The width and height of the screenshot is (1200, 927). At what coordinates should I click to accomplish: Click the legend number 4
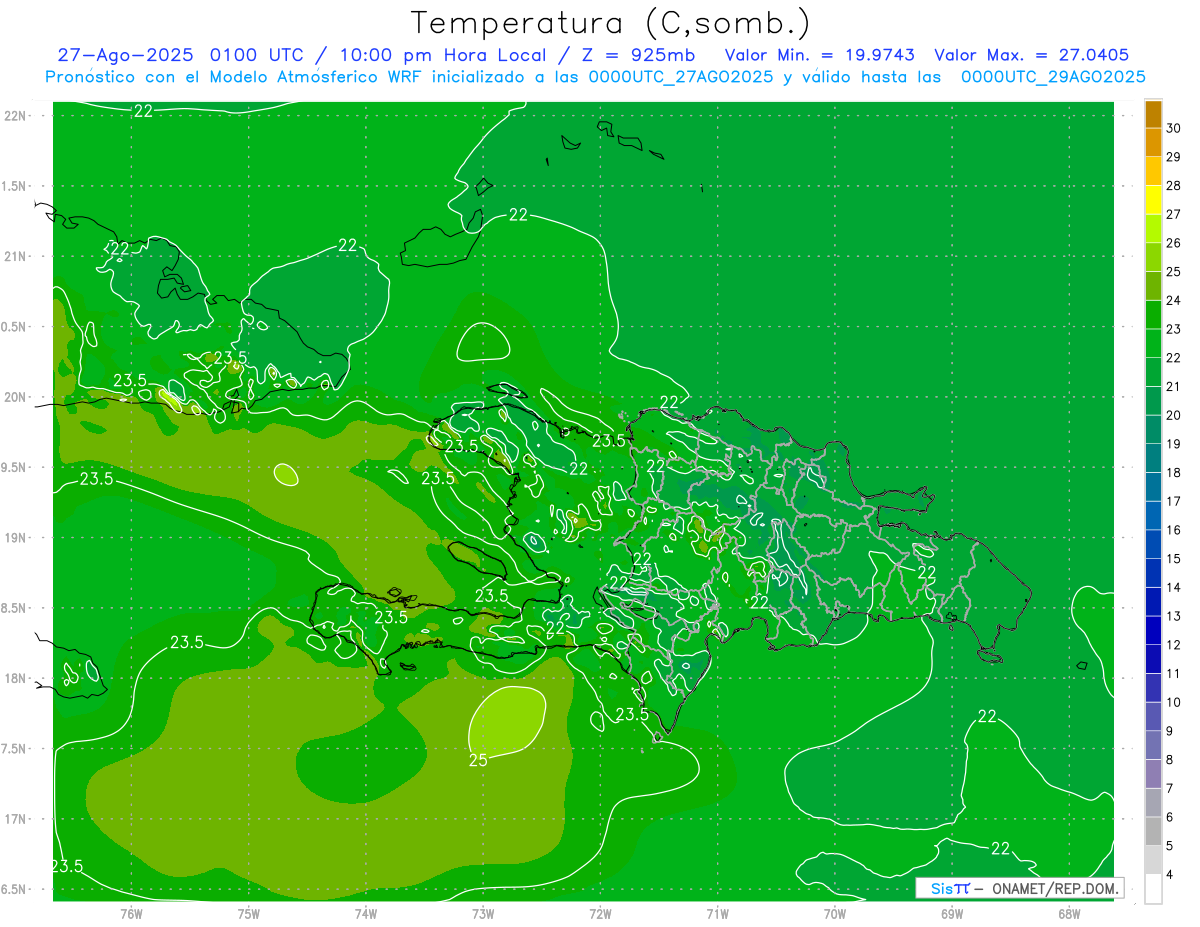pos(1171,874)
